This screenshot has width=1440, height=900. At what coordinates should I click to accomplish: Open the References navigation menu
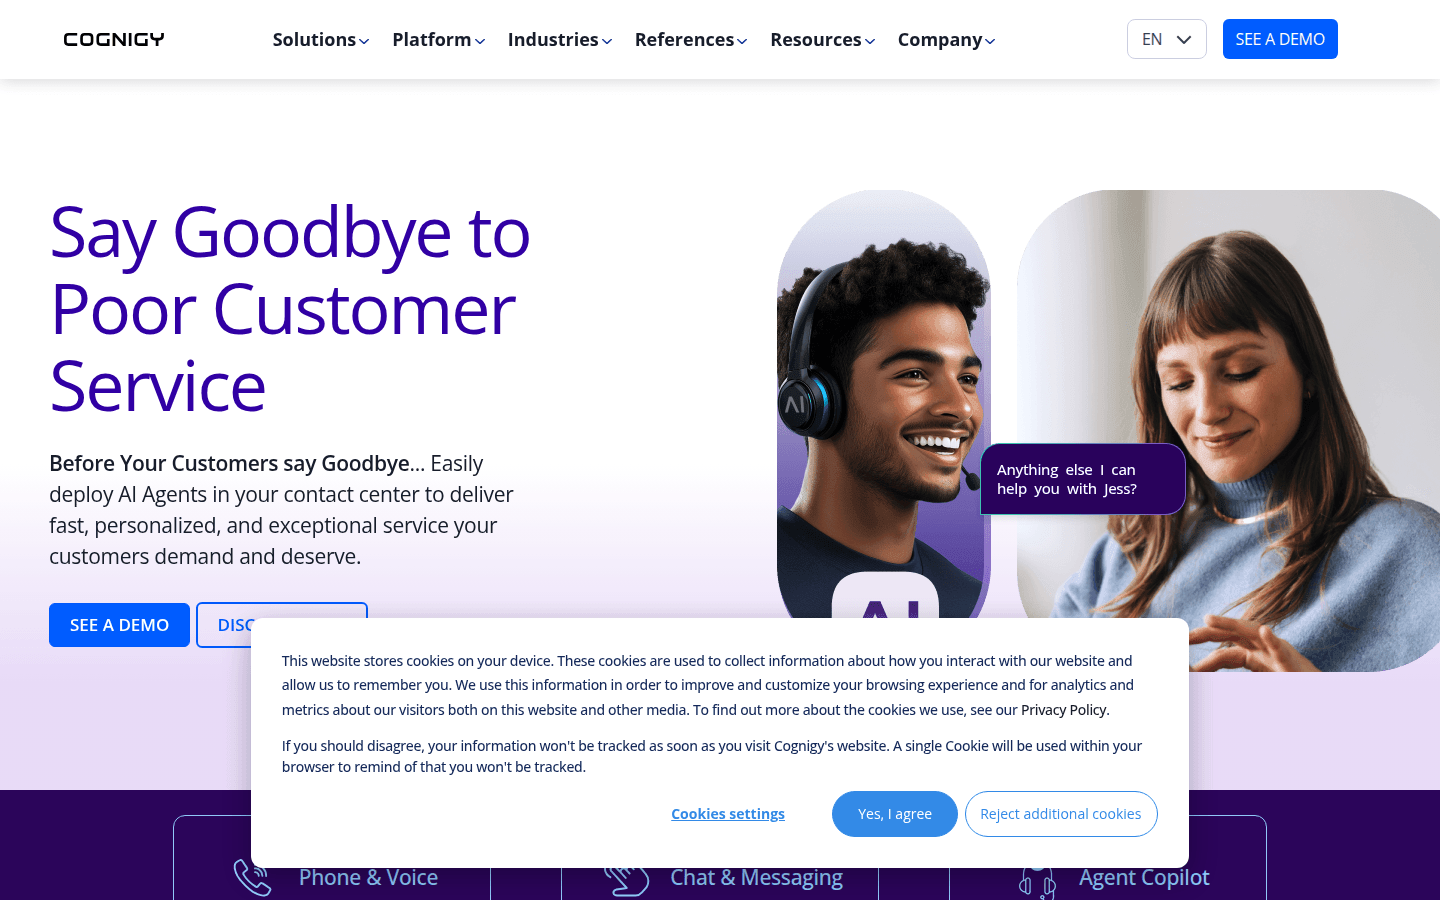691,39
